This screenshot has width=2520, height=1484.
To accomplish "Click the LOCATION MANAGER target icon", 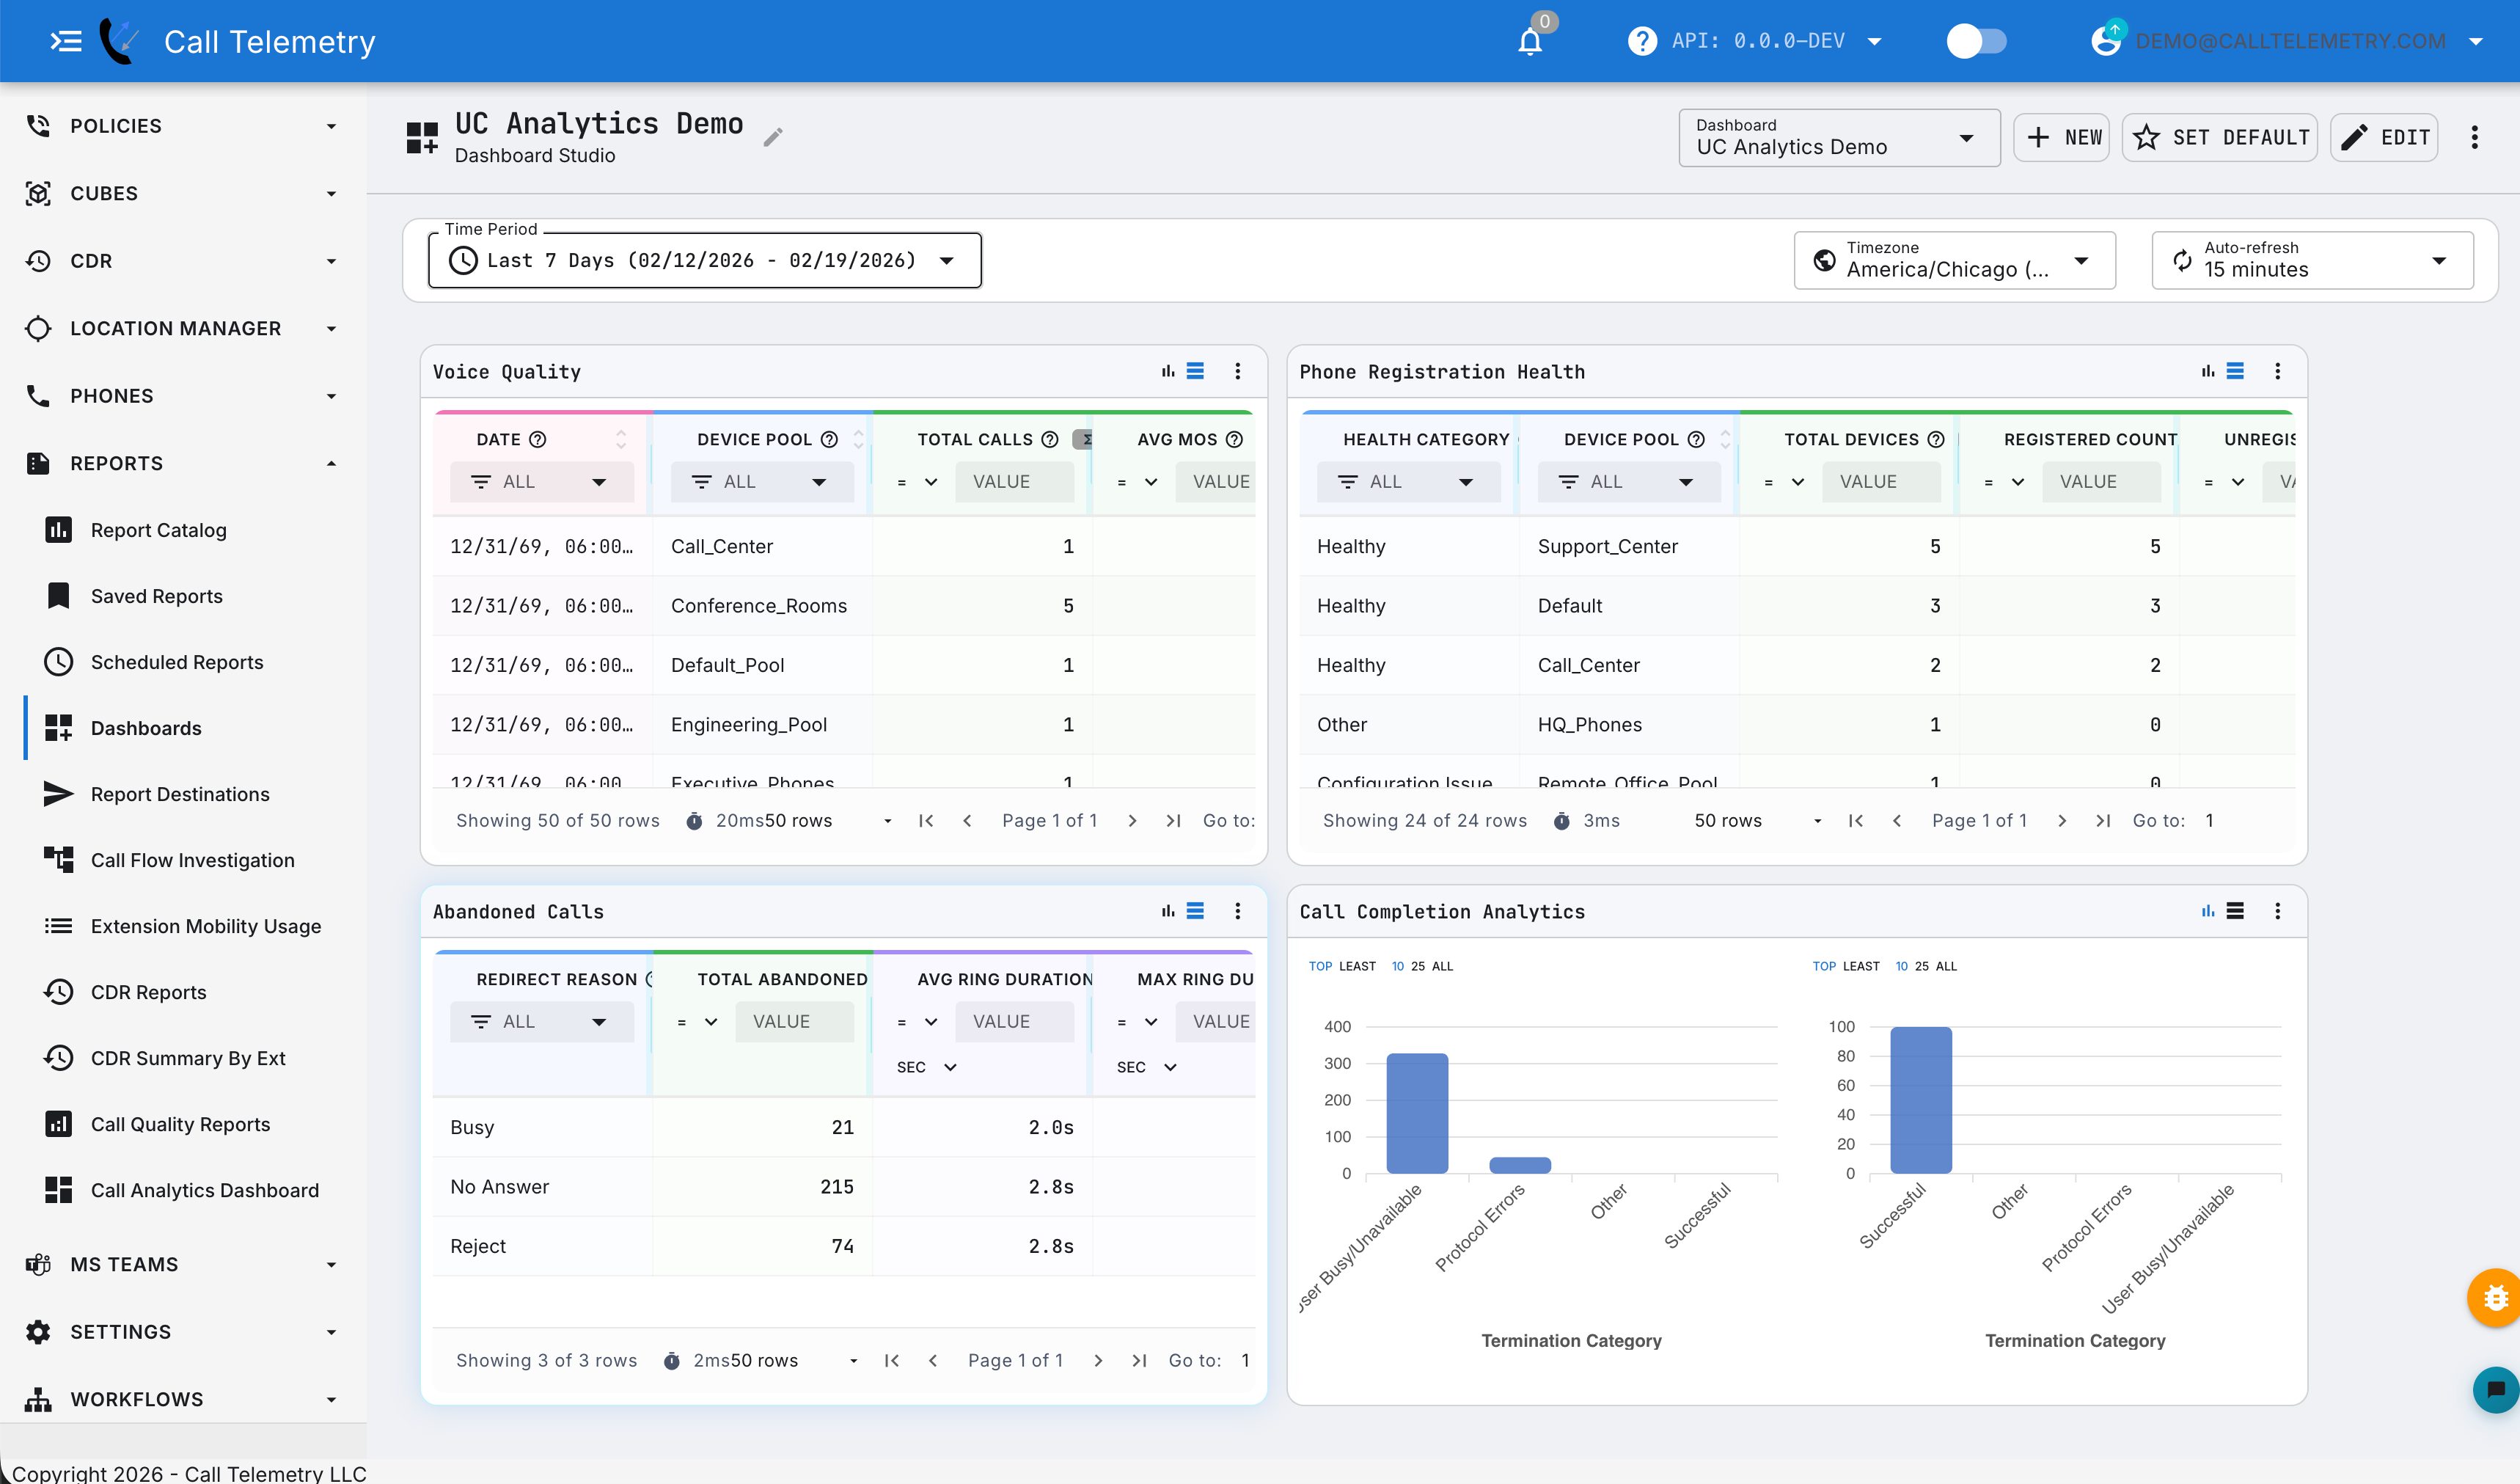I will click(38, 328).
